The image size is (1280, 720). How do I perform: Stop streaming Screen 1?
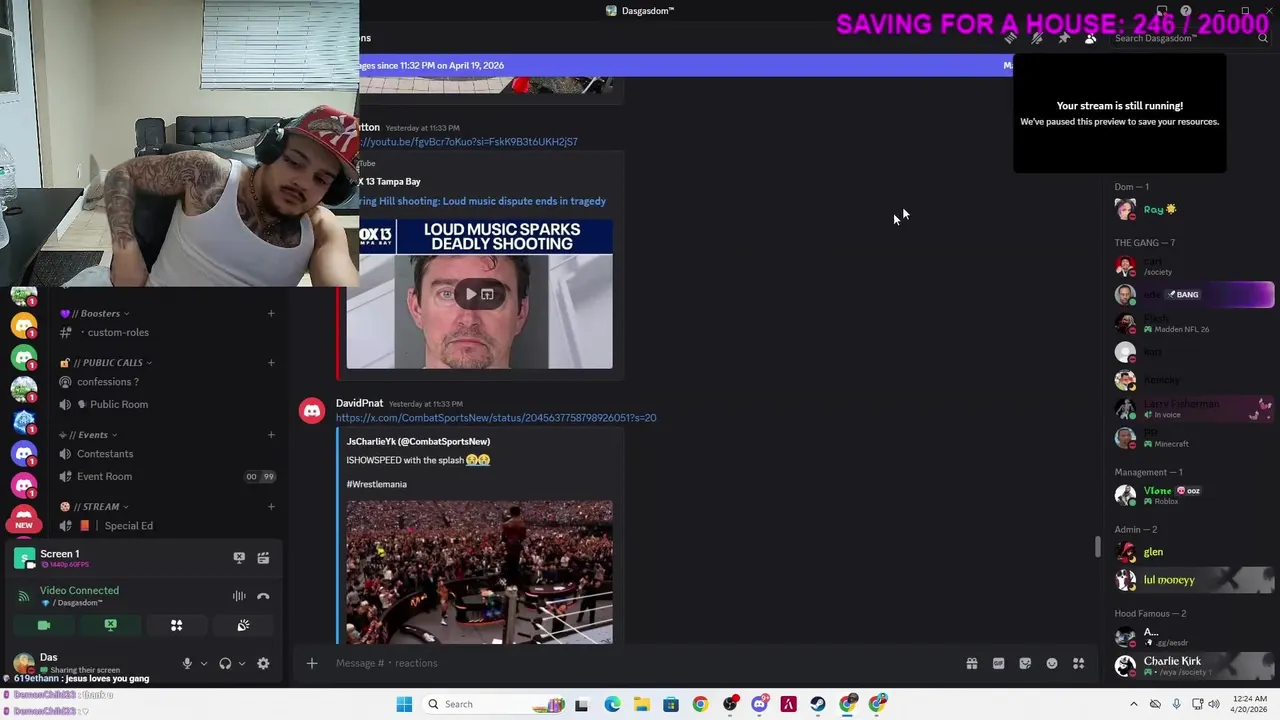[239, 558]
